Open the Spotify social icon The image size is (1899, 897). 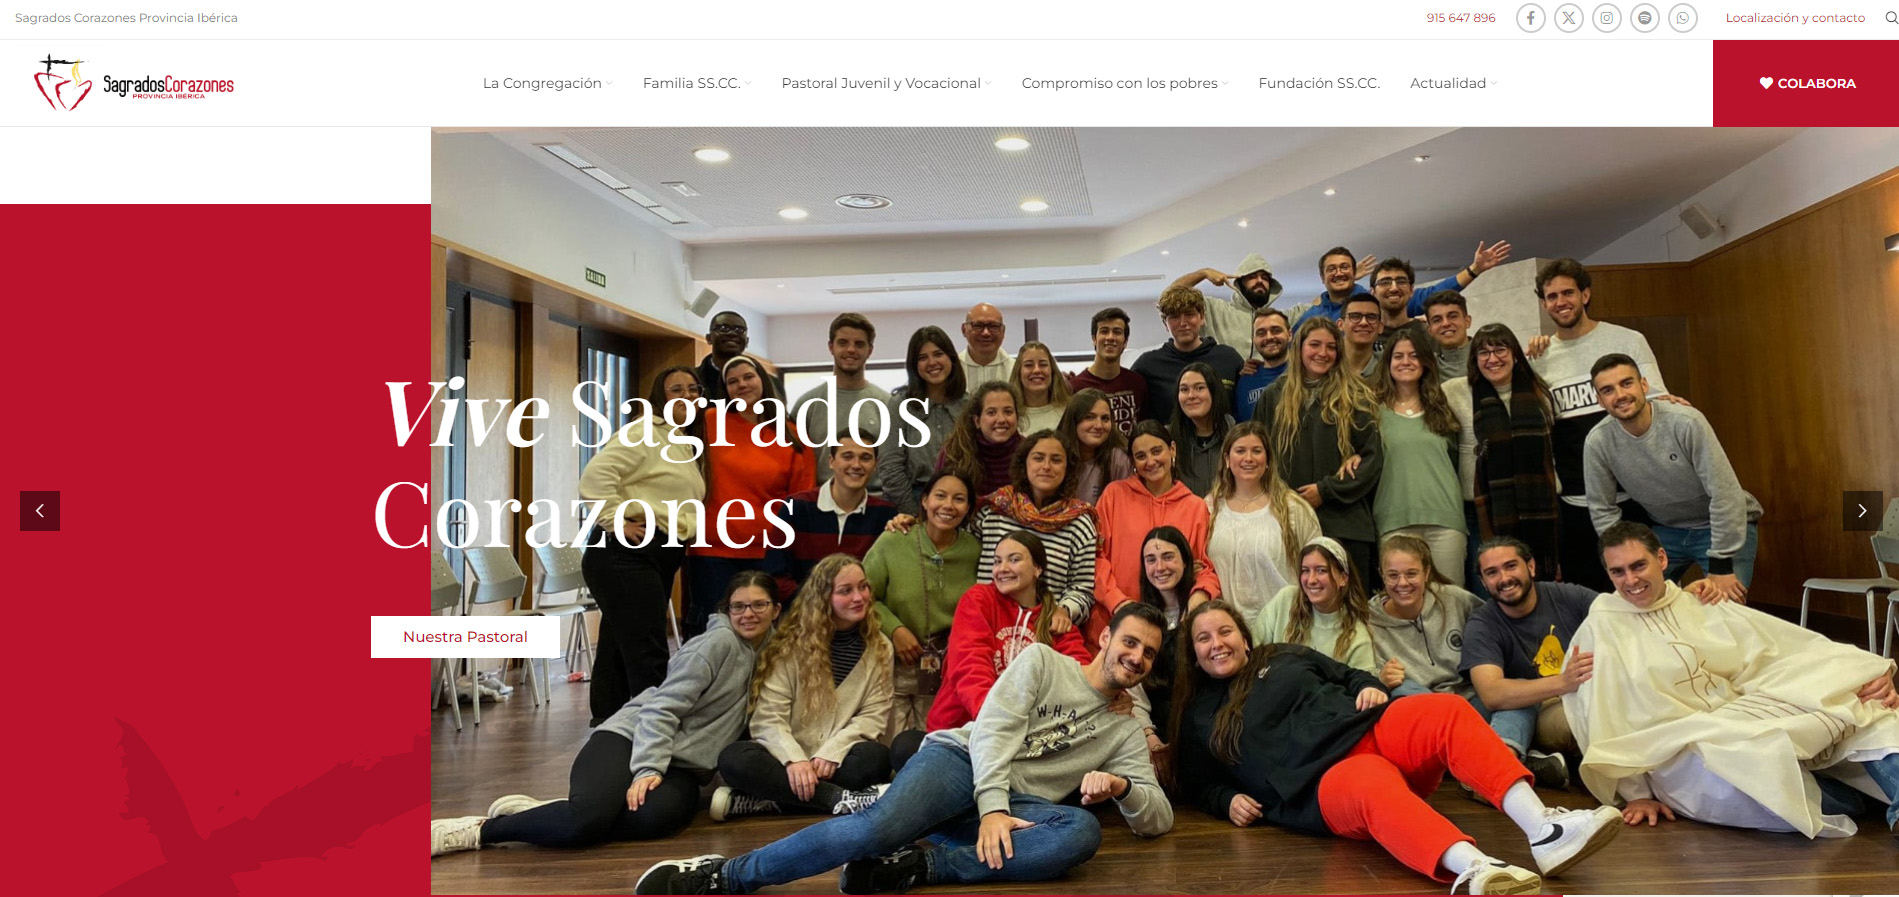1644,18
